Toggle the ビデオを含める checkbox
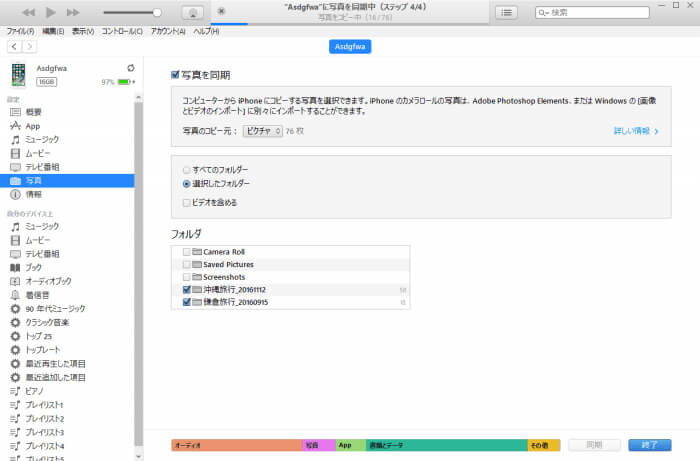The width and height of the screenshot is (700, 461). pyautogui.click(x=187, y=203)
